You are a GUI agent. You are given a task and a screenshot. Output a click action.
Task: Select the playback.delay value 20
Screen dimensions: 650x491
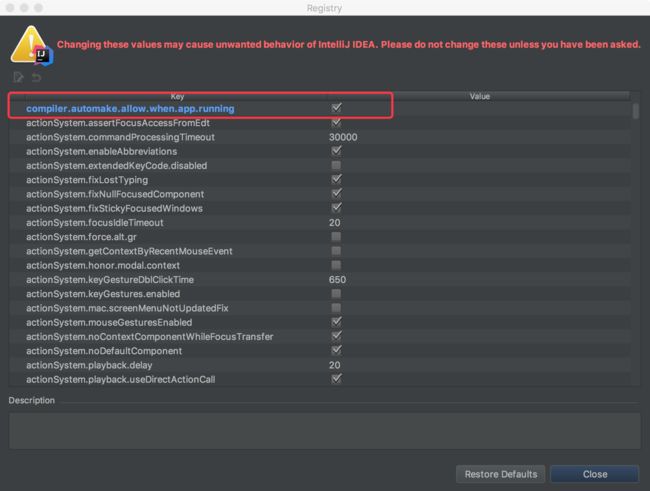pyautogui.click(x=335, y=365)
